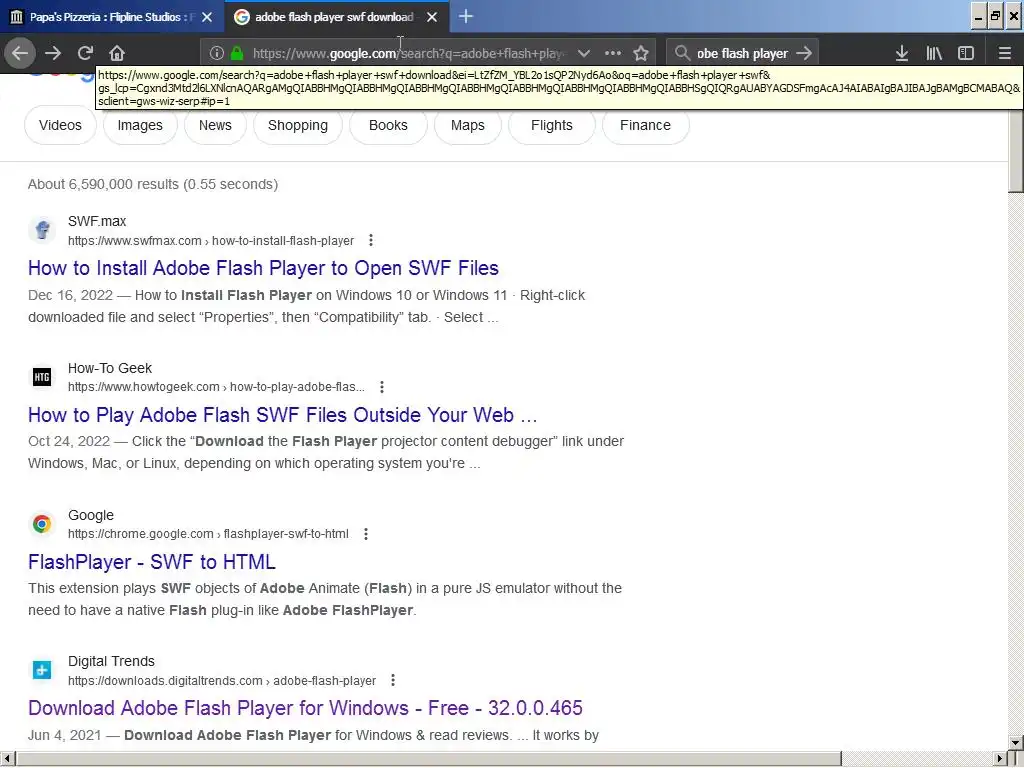The width and height of the screenshot is (1024, 768).
Task: Open more options for SWF.max result
Action: click(x=371, y=240)
